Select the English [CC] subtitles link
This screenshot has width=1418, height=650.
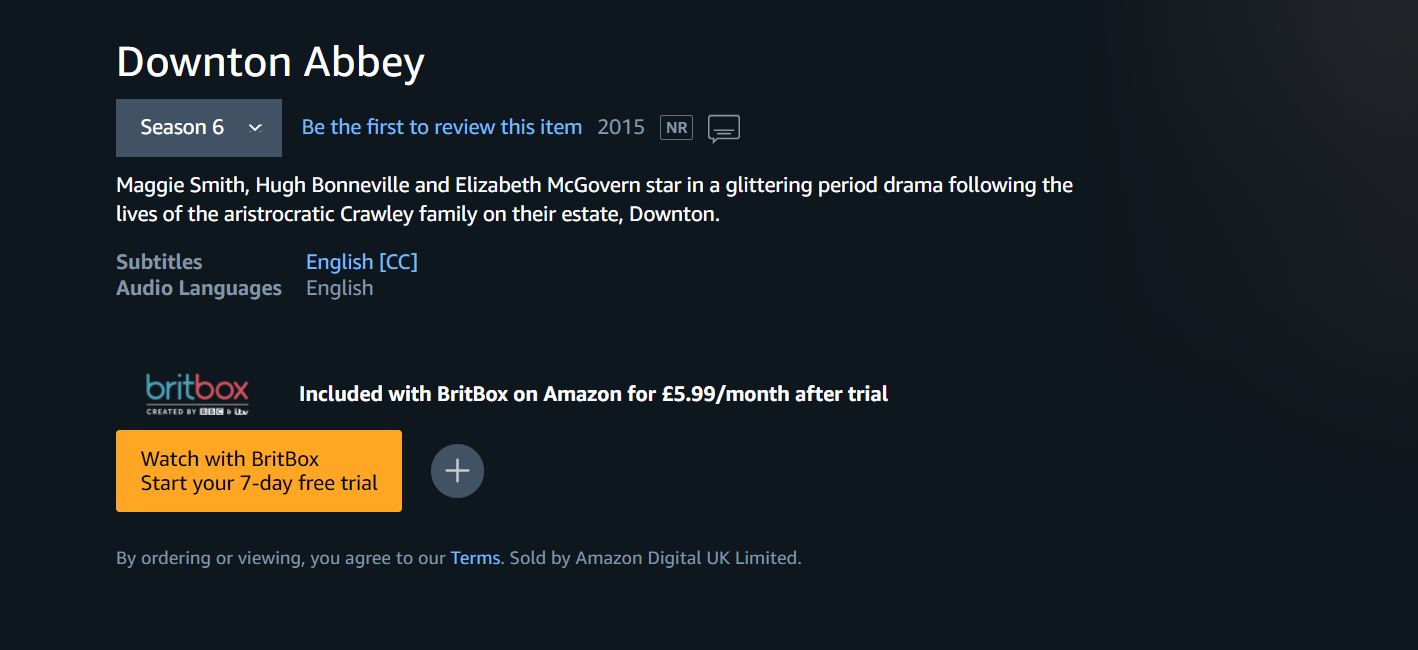[x=361, y=262]
